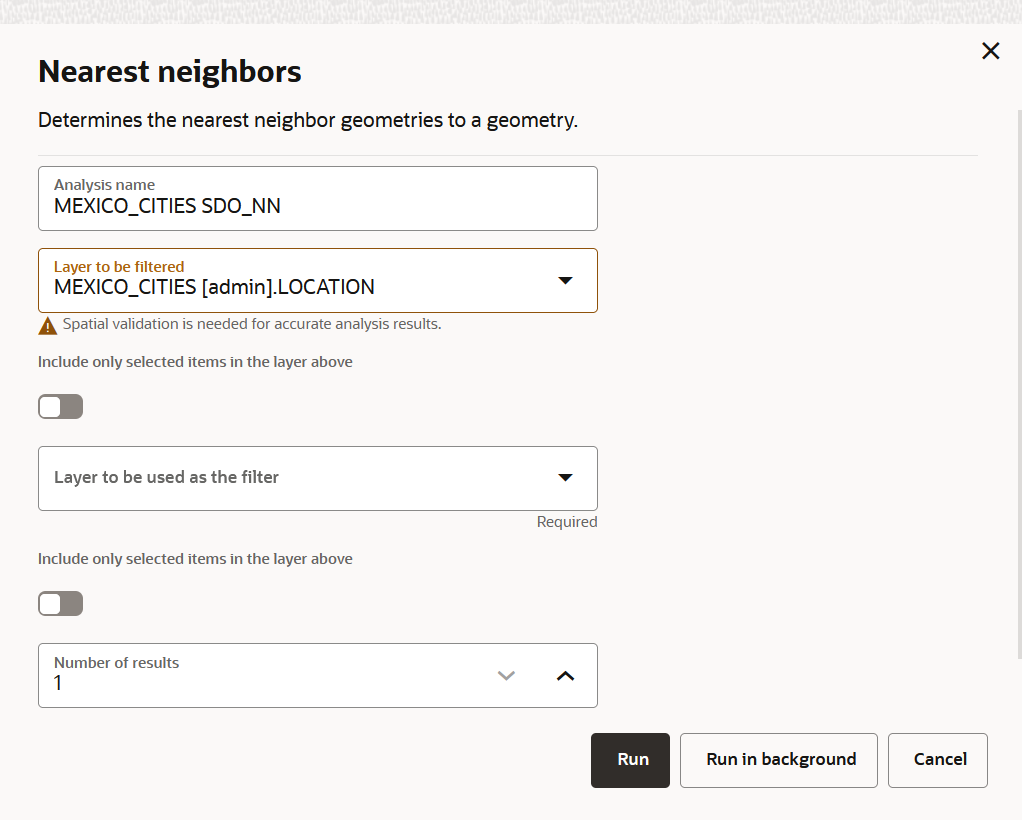Toggle selected items only for the filtered layer
The height and width of the screenshot is (820, 1022).
point(61,407)
